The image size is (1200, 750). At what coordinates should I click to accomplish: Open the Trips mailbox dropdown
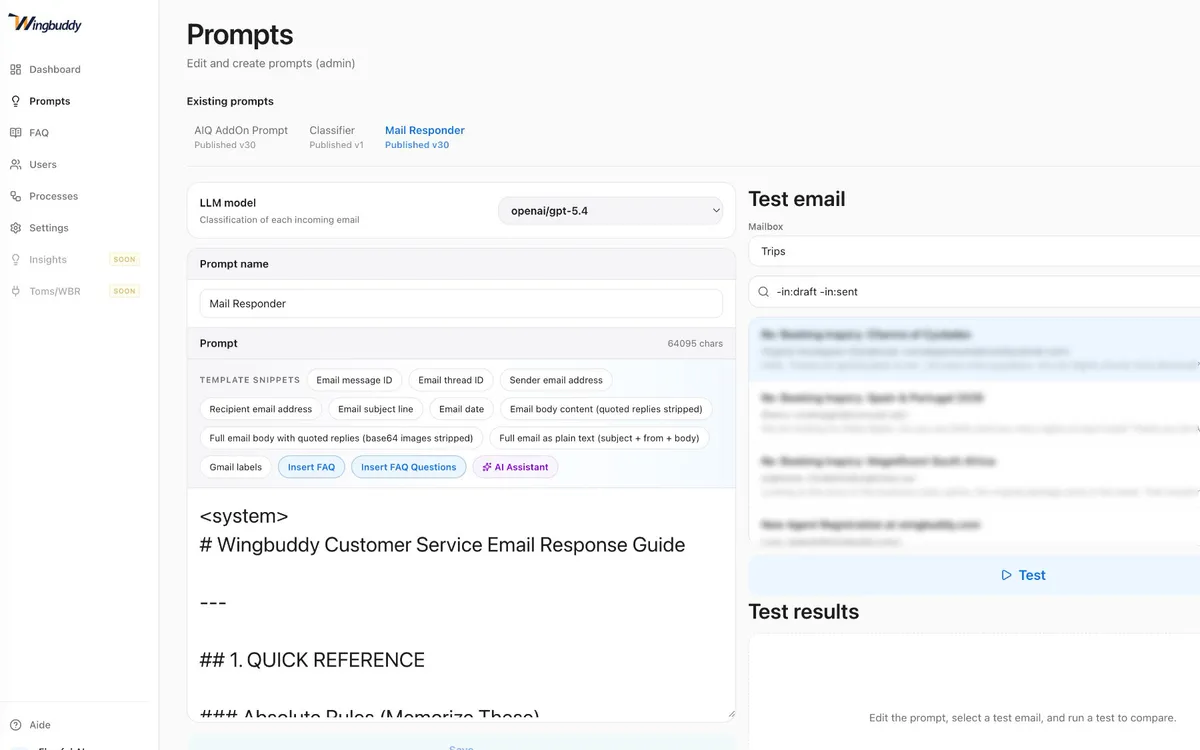pos(974,251)
